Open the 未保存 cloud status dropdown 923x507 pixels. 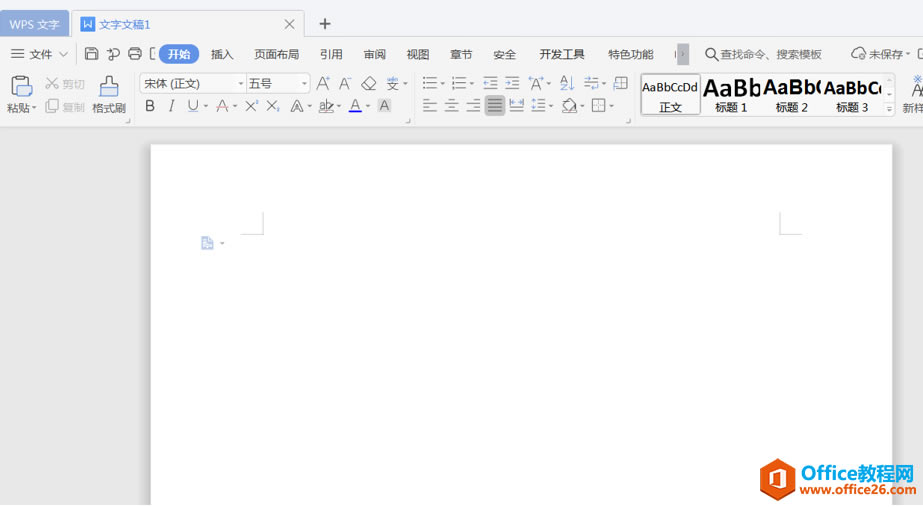pyautogui.click(x=880, y=54)
